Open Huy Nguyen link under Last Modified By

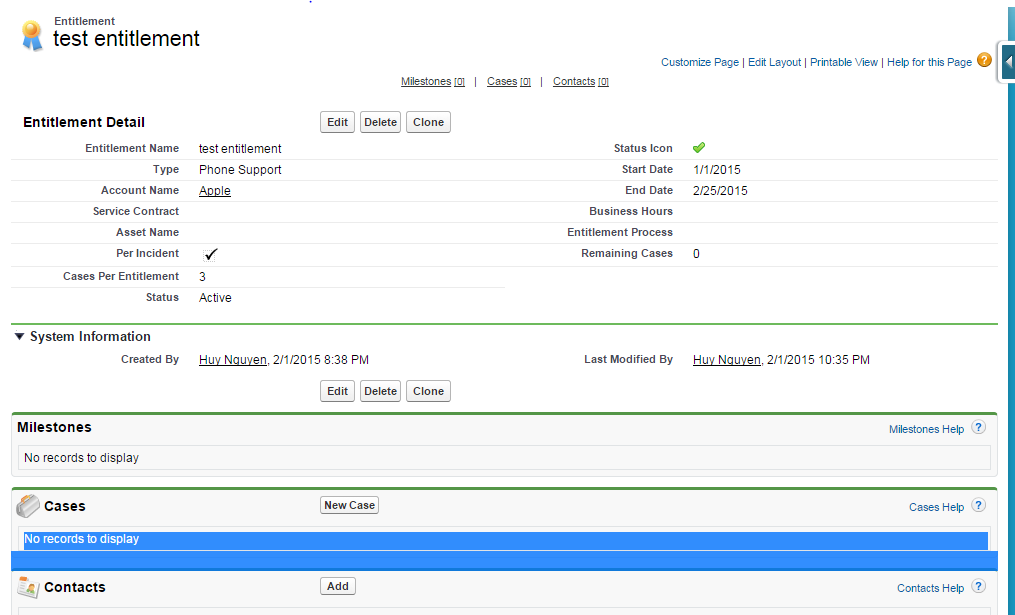(x=727, y=359)
